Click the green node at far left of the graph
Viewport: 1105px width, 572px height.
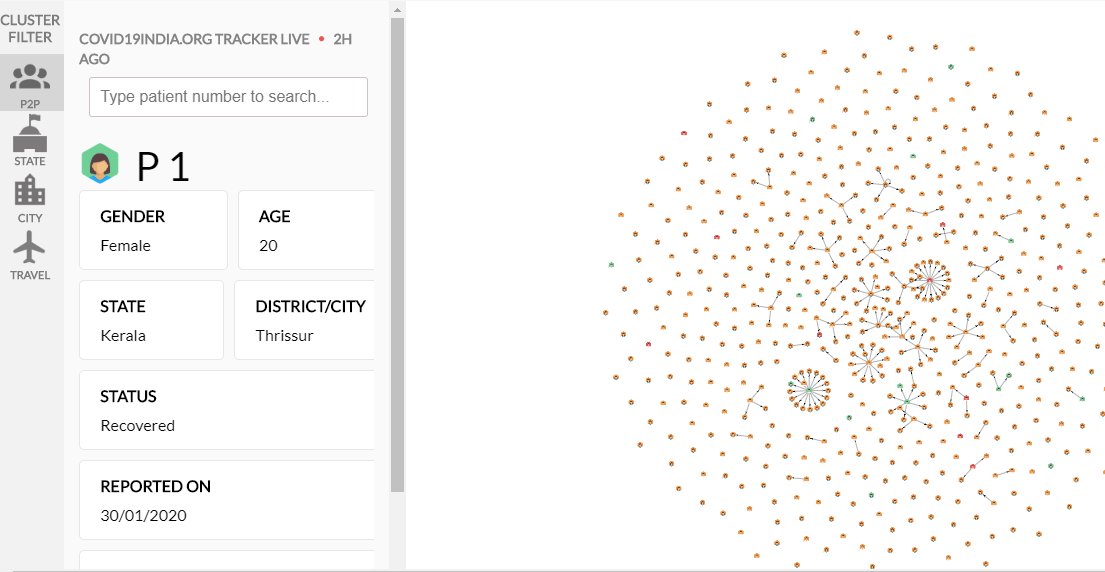611,265
